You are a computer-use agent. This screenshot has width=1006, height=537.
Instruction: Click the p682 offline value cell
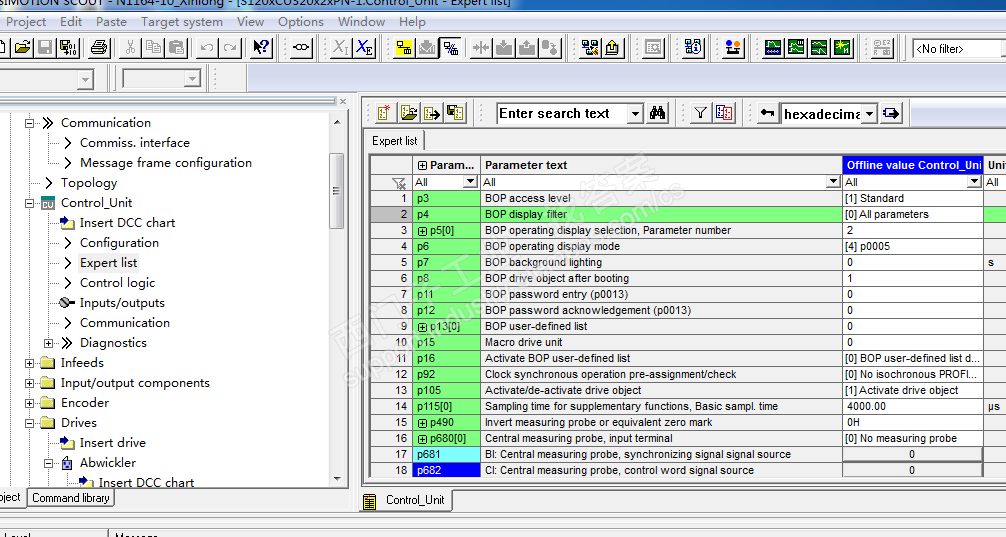911,471
